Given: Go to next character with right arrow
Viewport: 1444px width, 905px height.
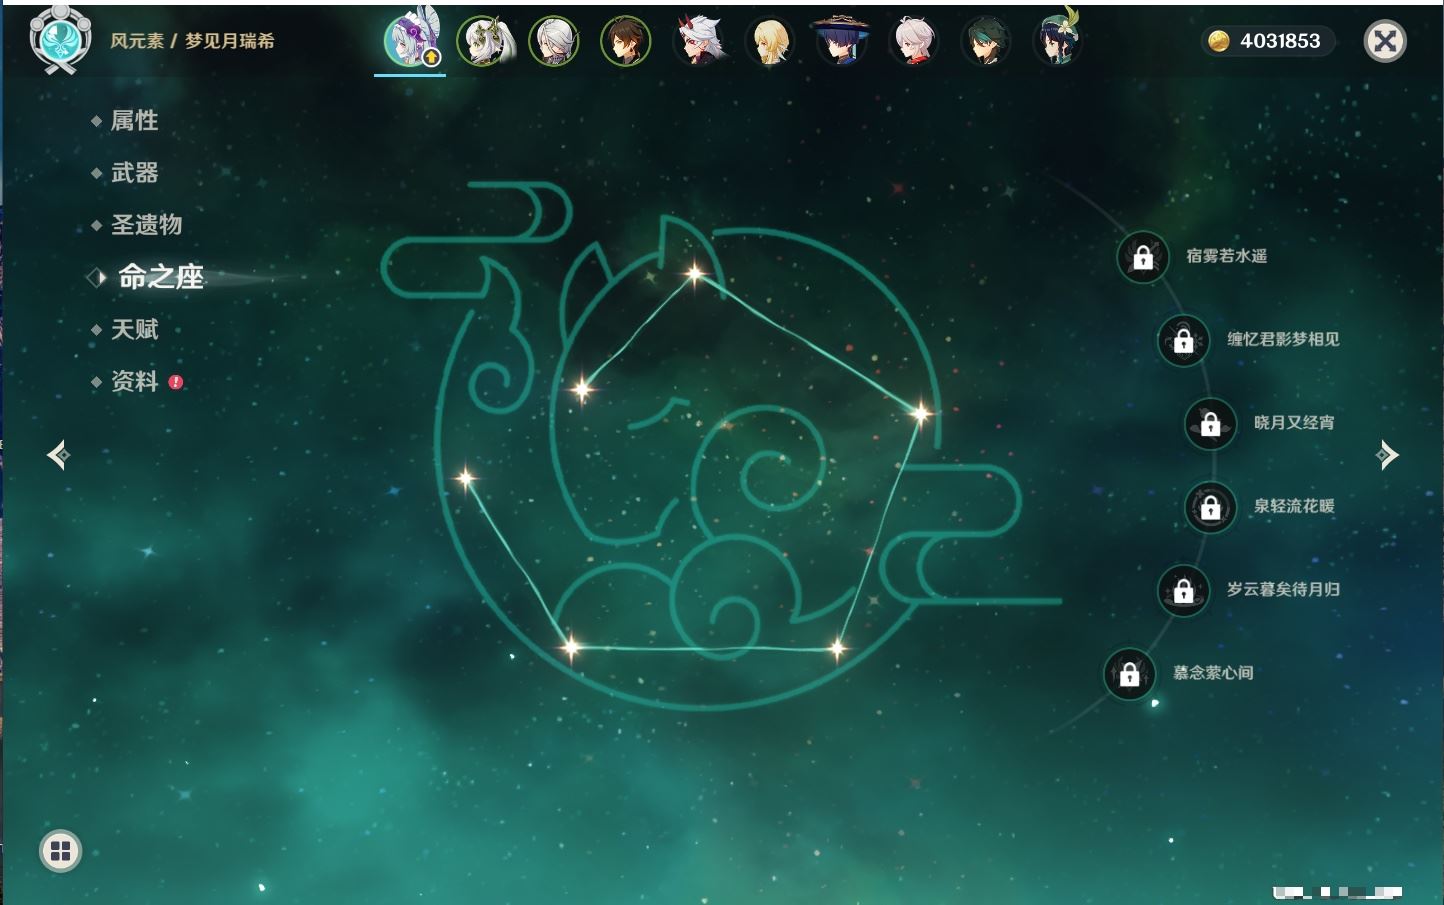Looking at the screenshot, I should [1387, 455].
